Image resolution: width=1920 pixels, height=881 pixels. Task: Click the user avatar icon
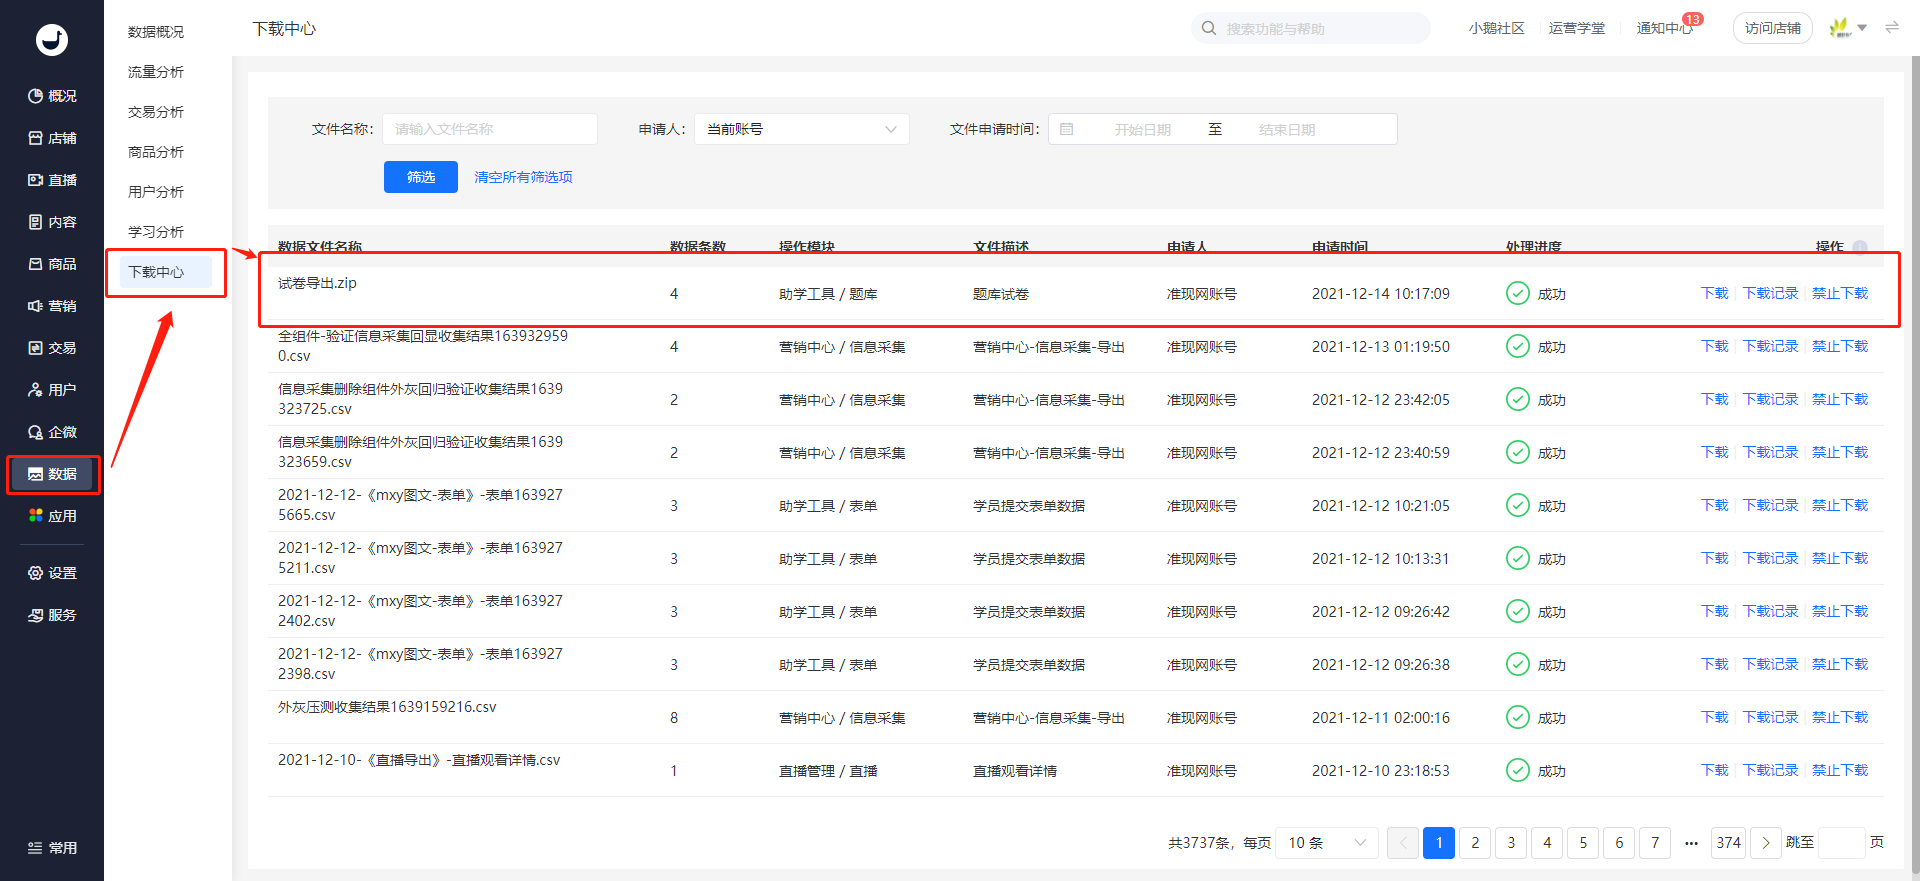1839,28
